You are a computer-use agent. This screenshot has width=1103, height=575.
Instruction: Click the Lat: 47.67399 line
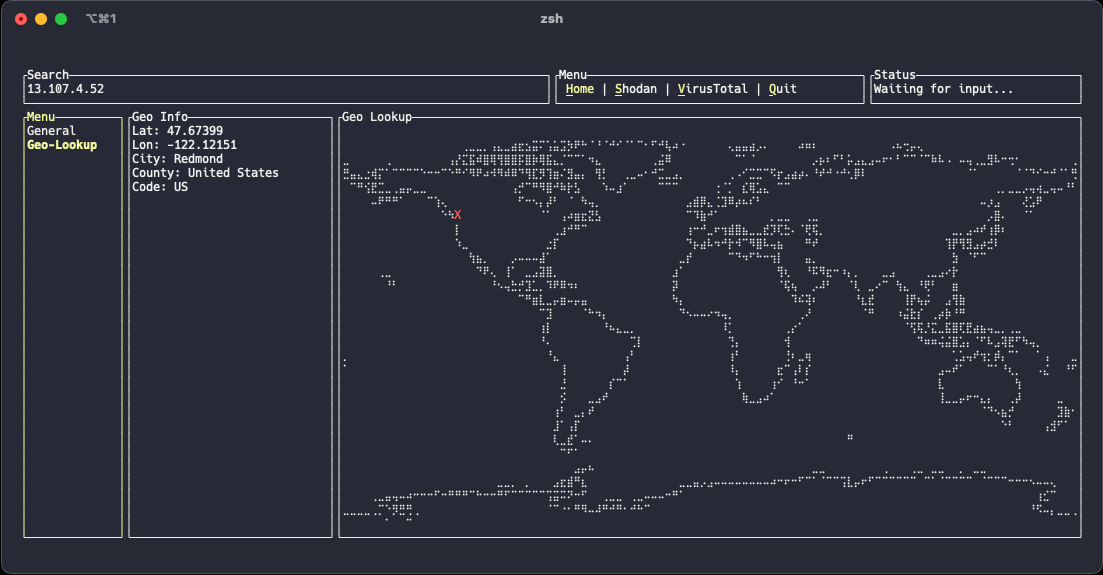pos(177,131)
